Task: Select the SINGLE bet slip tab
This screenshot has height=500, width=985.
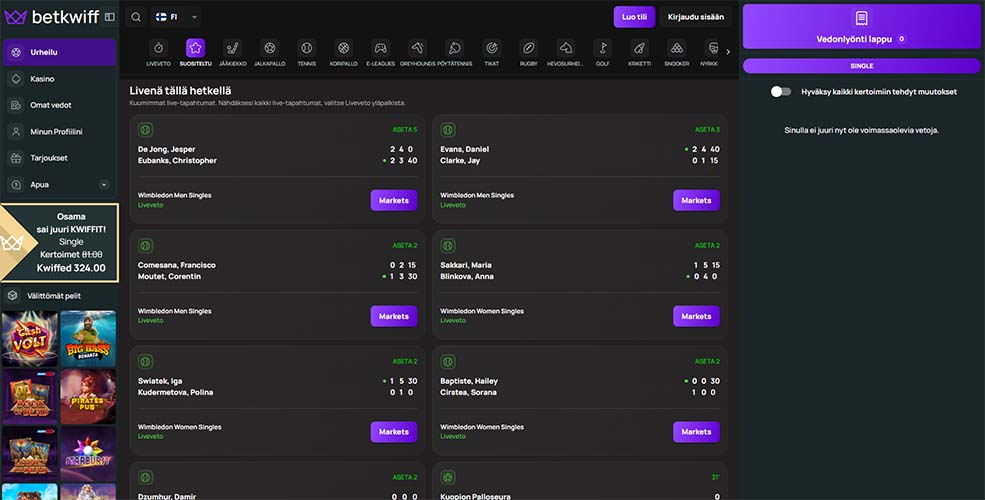Action: pyautogui.click(x=861, y=66)
